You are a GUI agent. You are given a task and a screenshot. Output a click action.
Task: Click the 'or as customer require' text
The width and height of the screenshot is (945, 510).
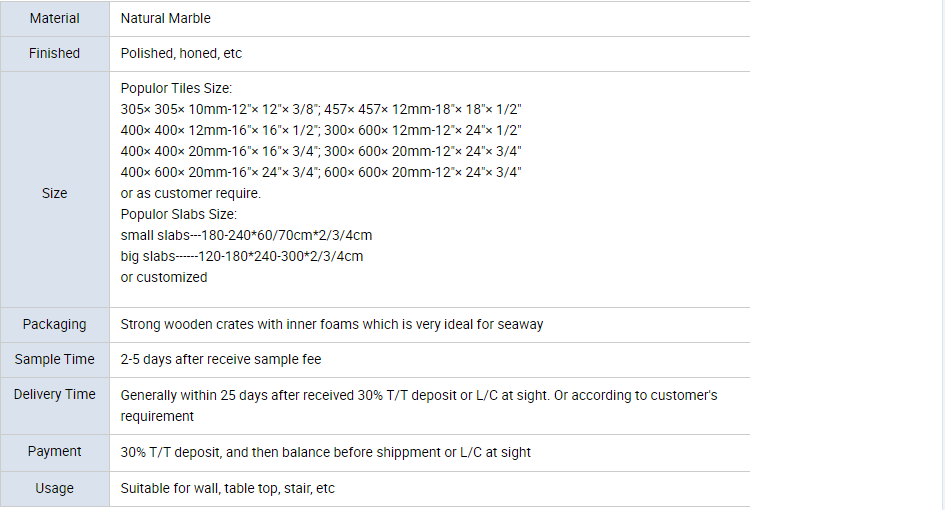[190, 194]
